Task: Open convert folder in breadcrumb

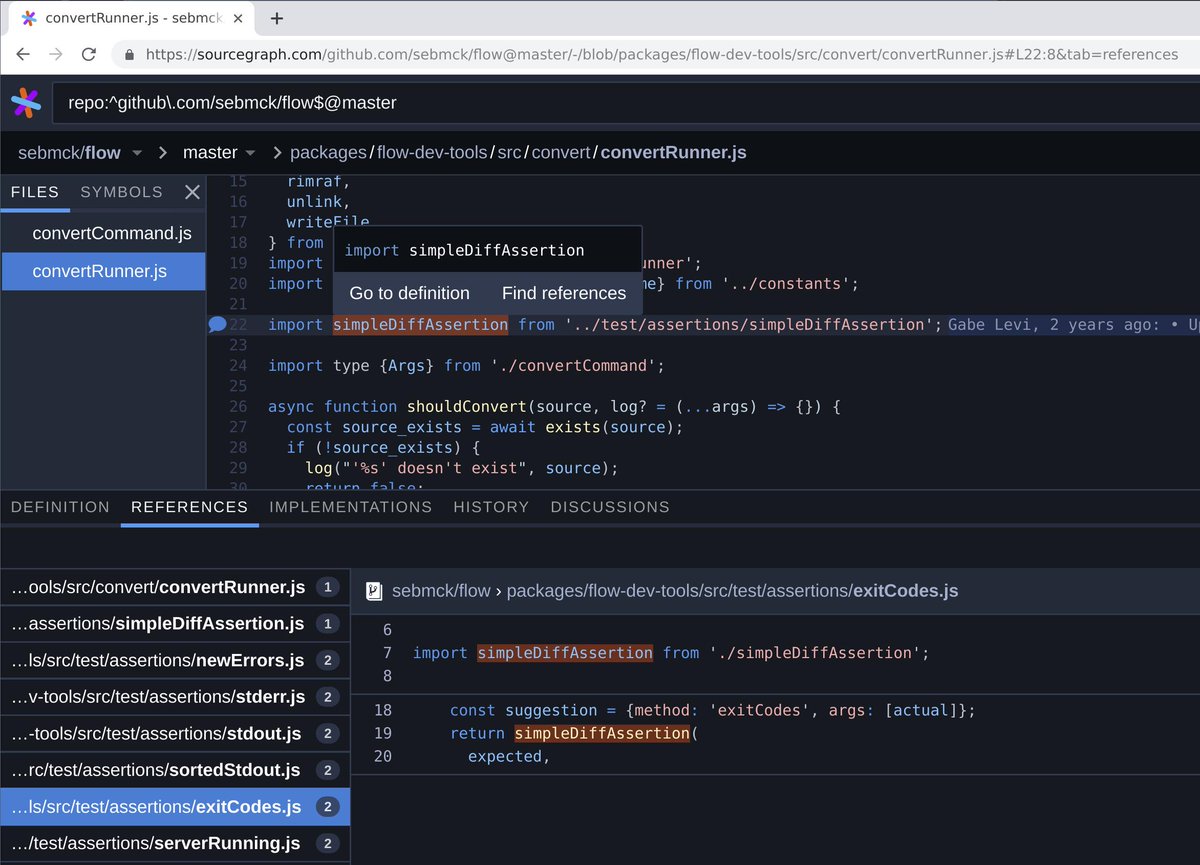Action: tap(561, 153)
